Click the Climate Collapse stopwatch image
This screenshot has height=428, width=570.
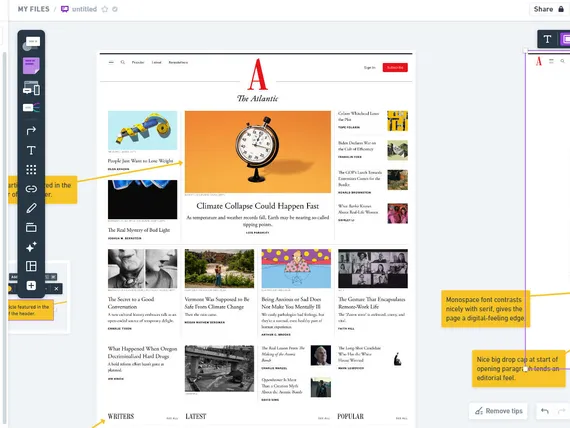click(258, 152)
